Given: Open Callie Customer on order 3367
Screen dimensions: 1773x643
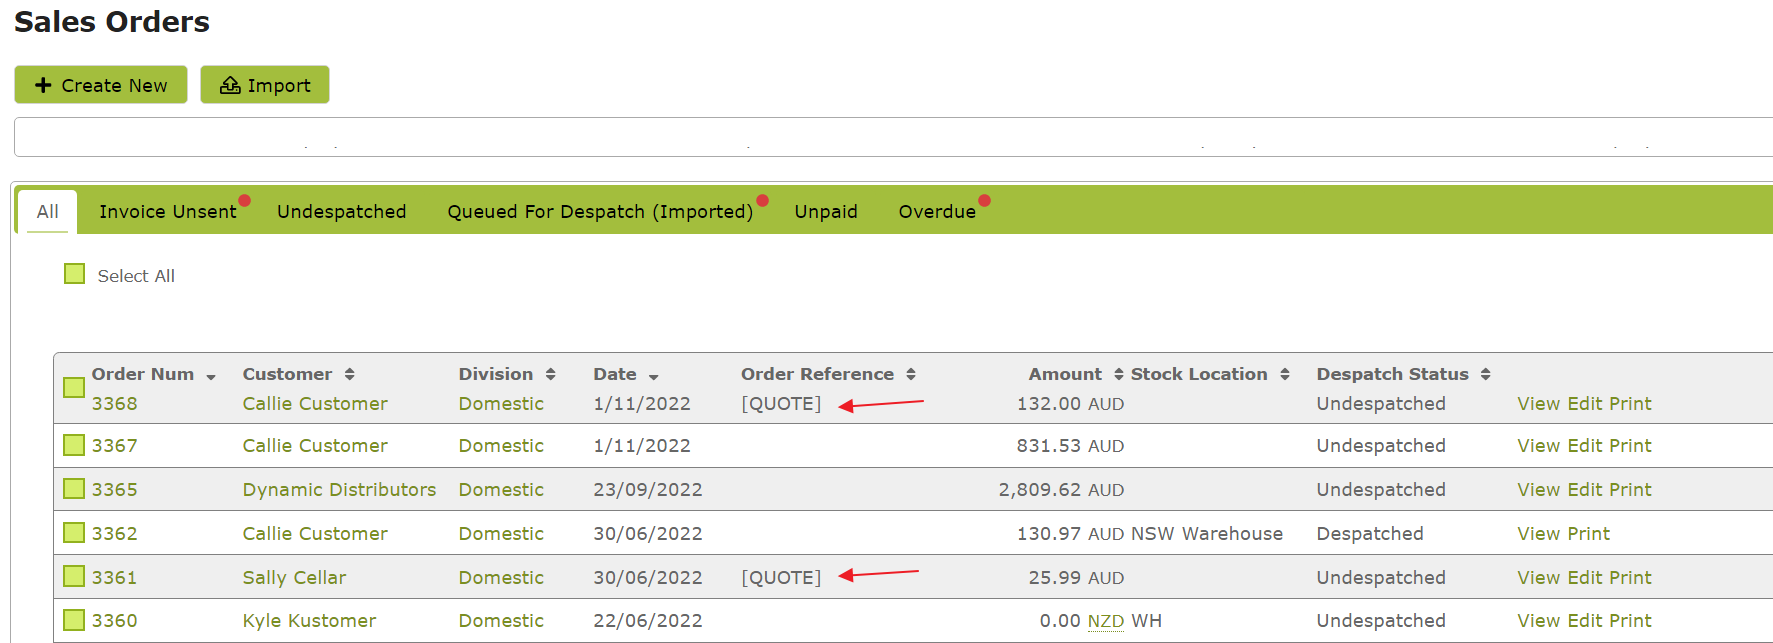Looking at the screenshot, I should point(315,445).
